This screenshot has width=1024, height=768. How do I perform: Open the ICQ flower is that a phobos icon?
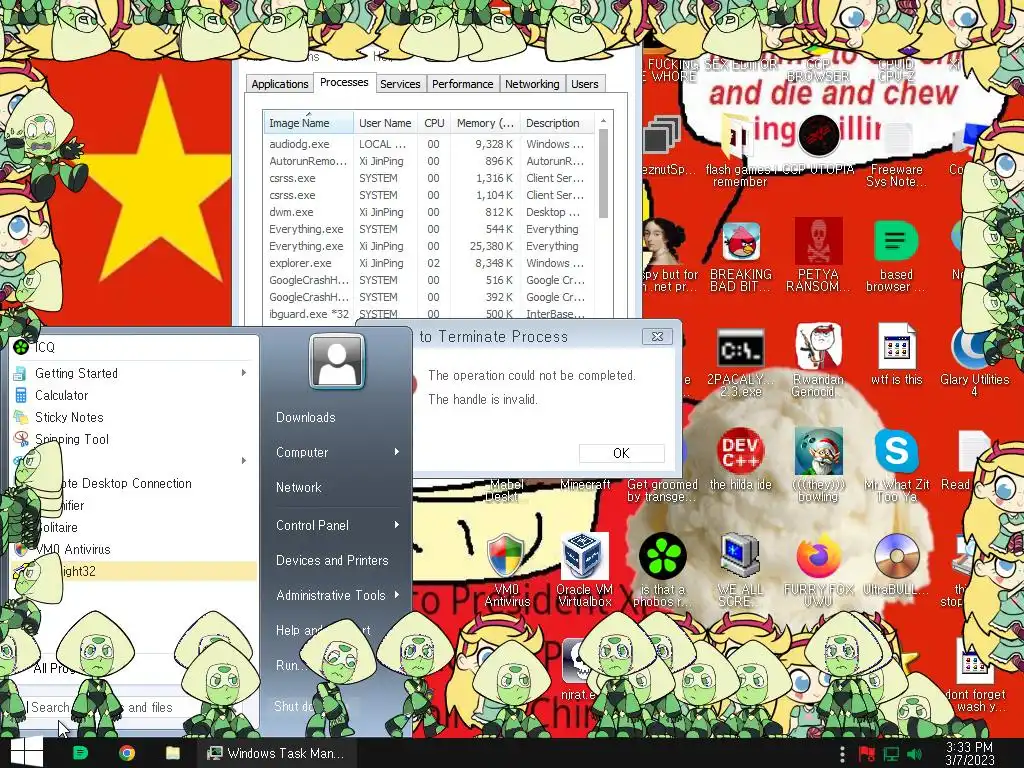[x=662, y=556]
